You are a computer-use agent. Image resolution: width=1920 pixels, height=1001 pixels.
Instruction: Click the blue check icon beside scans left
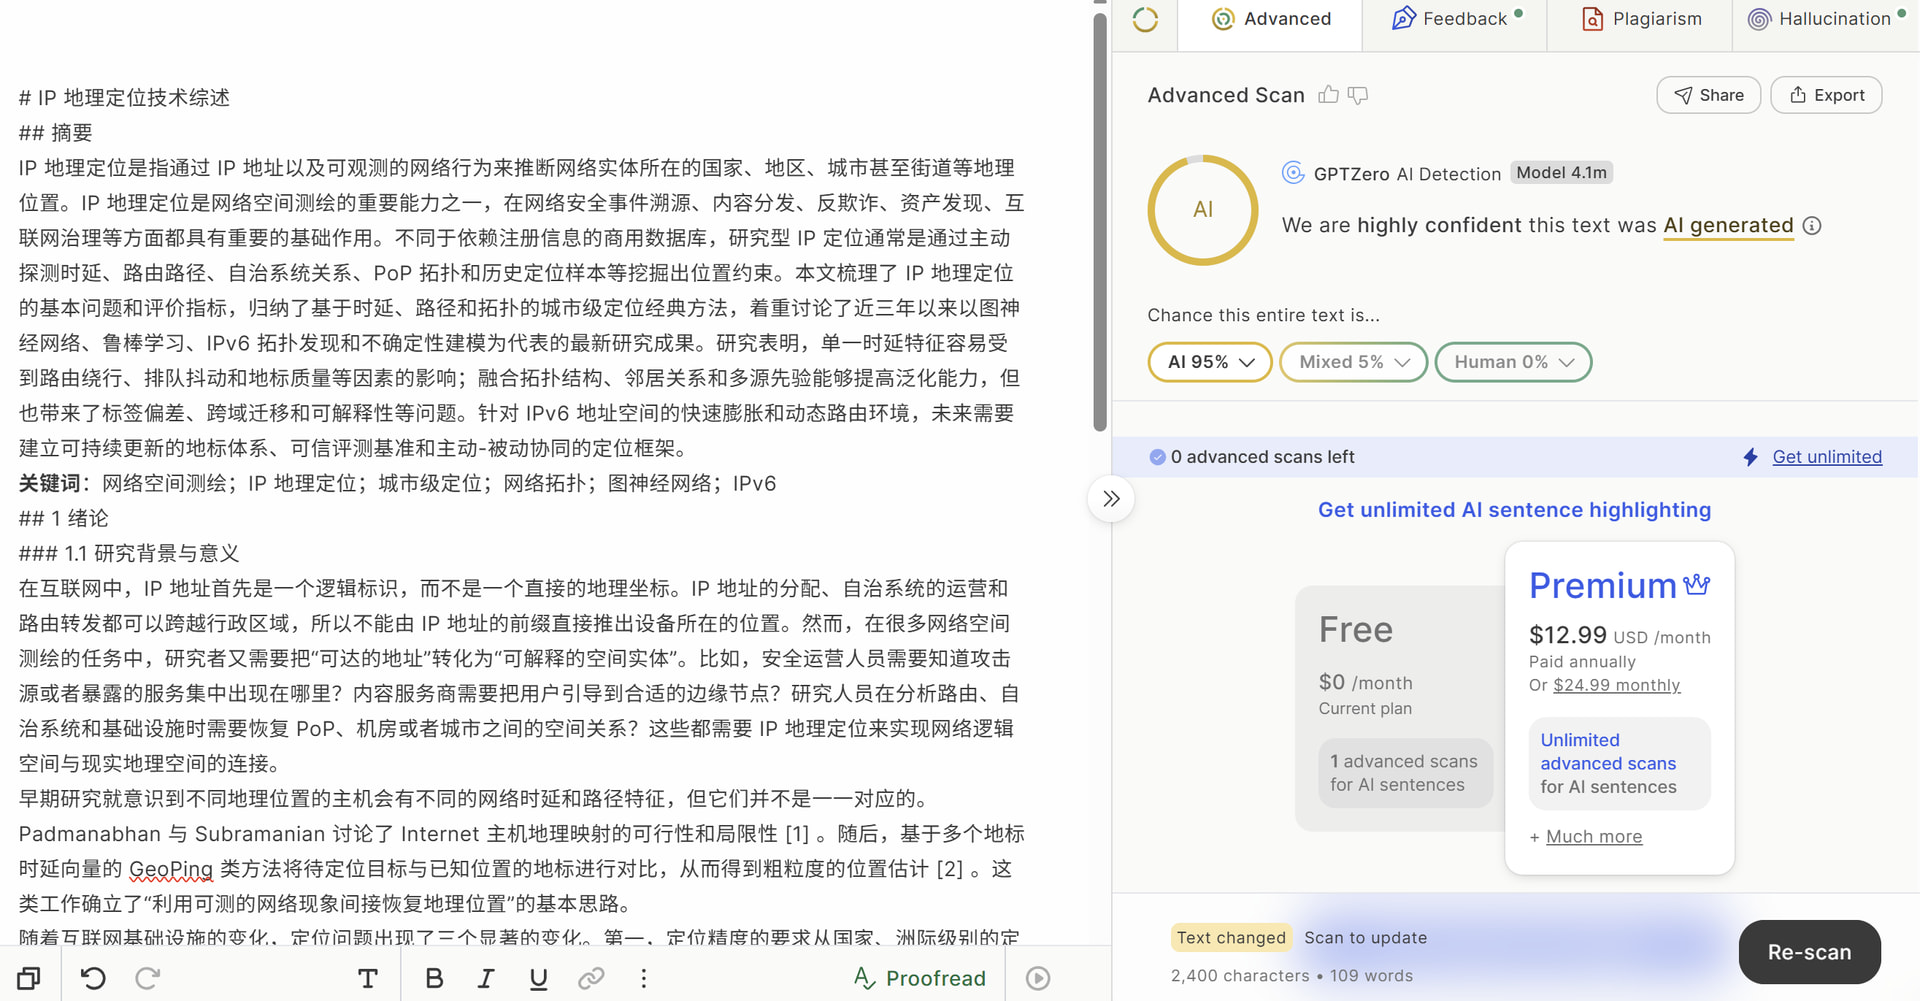click(1157, 457)
